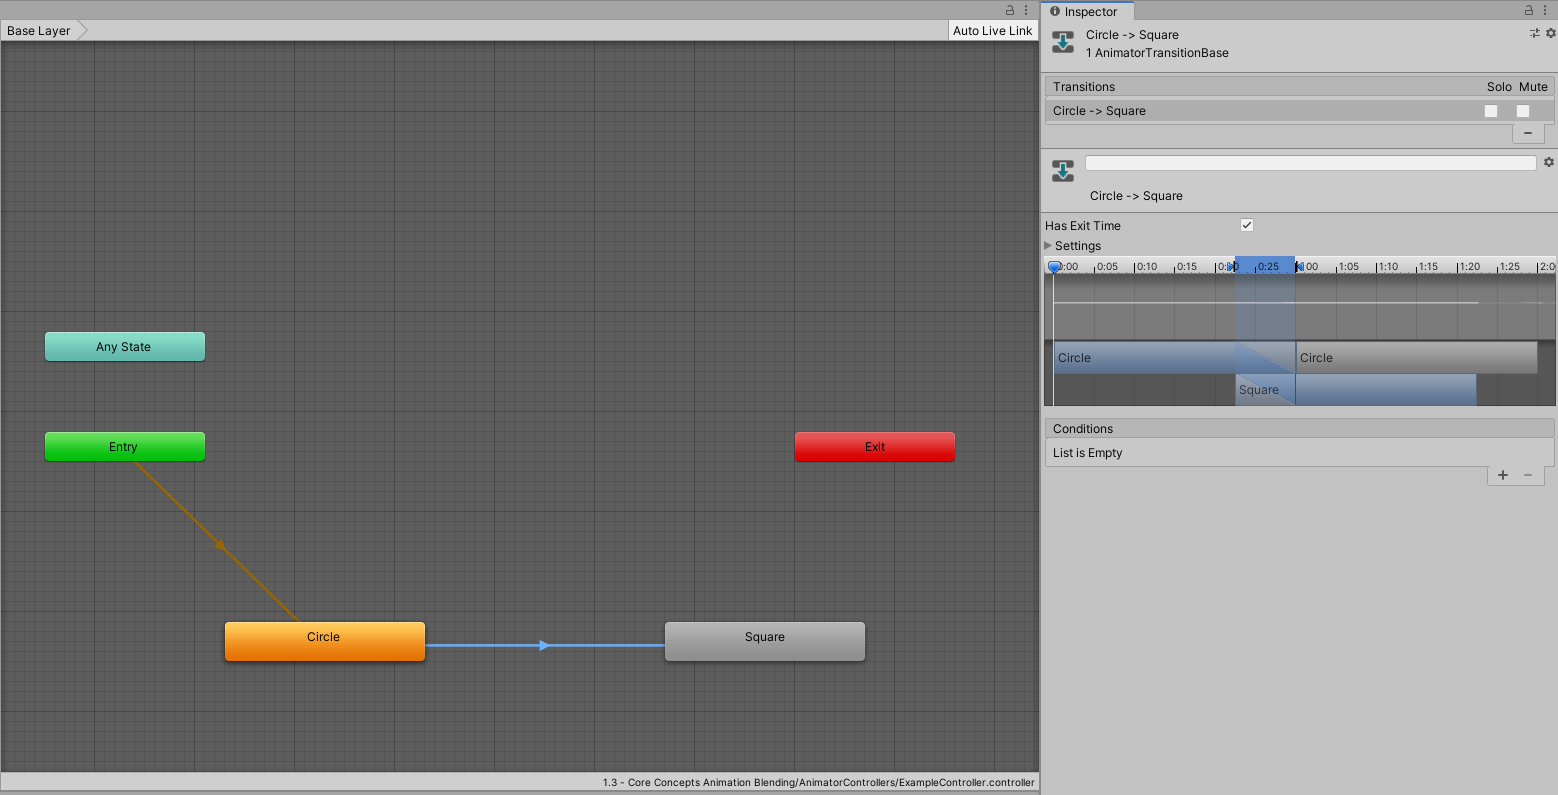Expand the Settings foldout
This screenshot has width=1558, height=795.
point(1049,246)
